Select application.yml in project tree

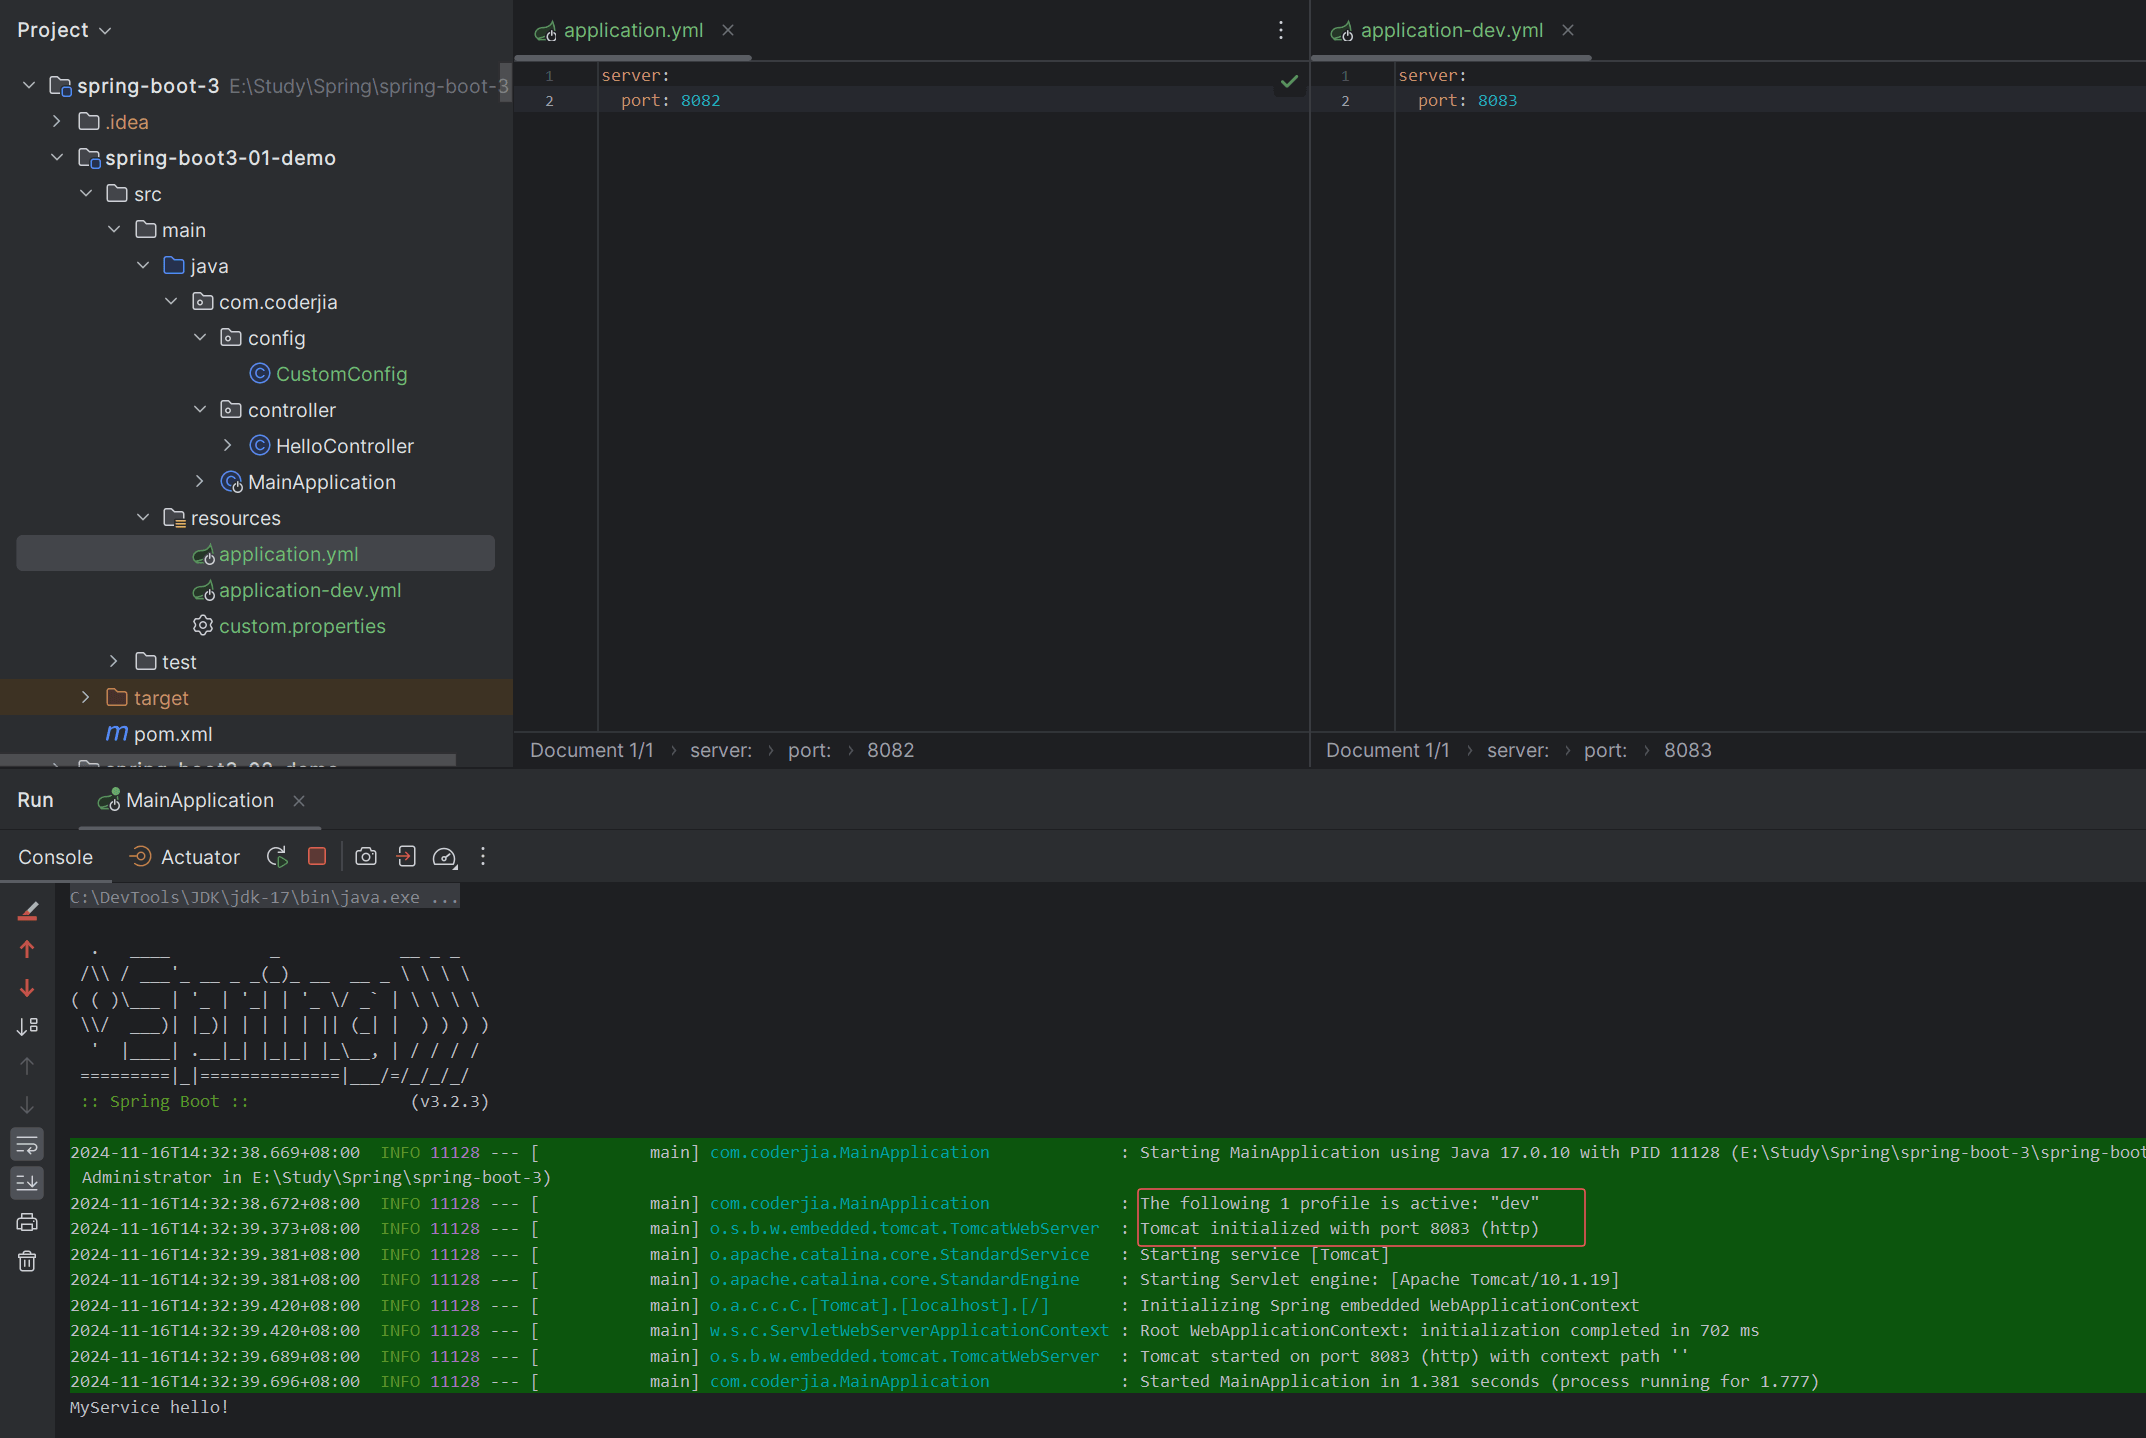256,553
